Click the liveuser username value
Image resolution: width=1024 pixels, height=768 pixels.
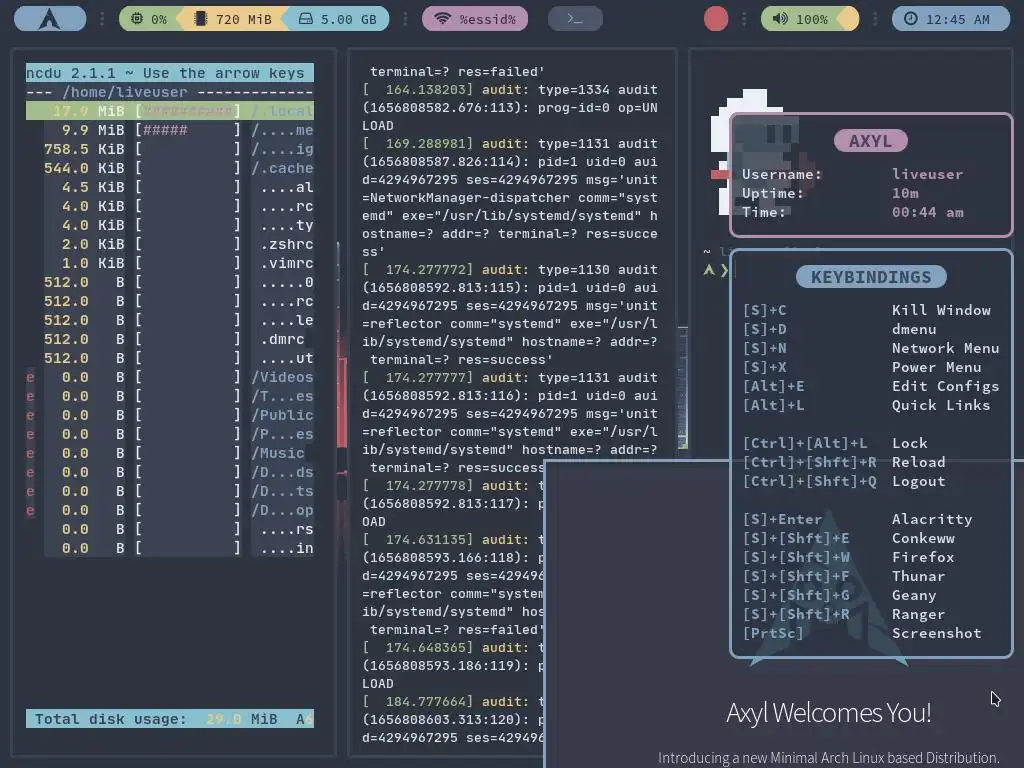[927, 174]
